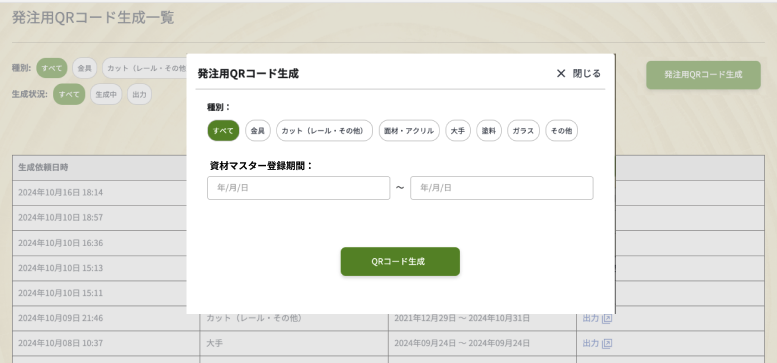Close the dialog with the X icon
The height and width of the screenshot is (363, 777).
[x=560, y=73]
